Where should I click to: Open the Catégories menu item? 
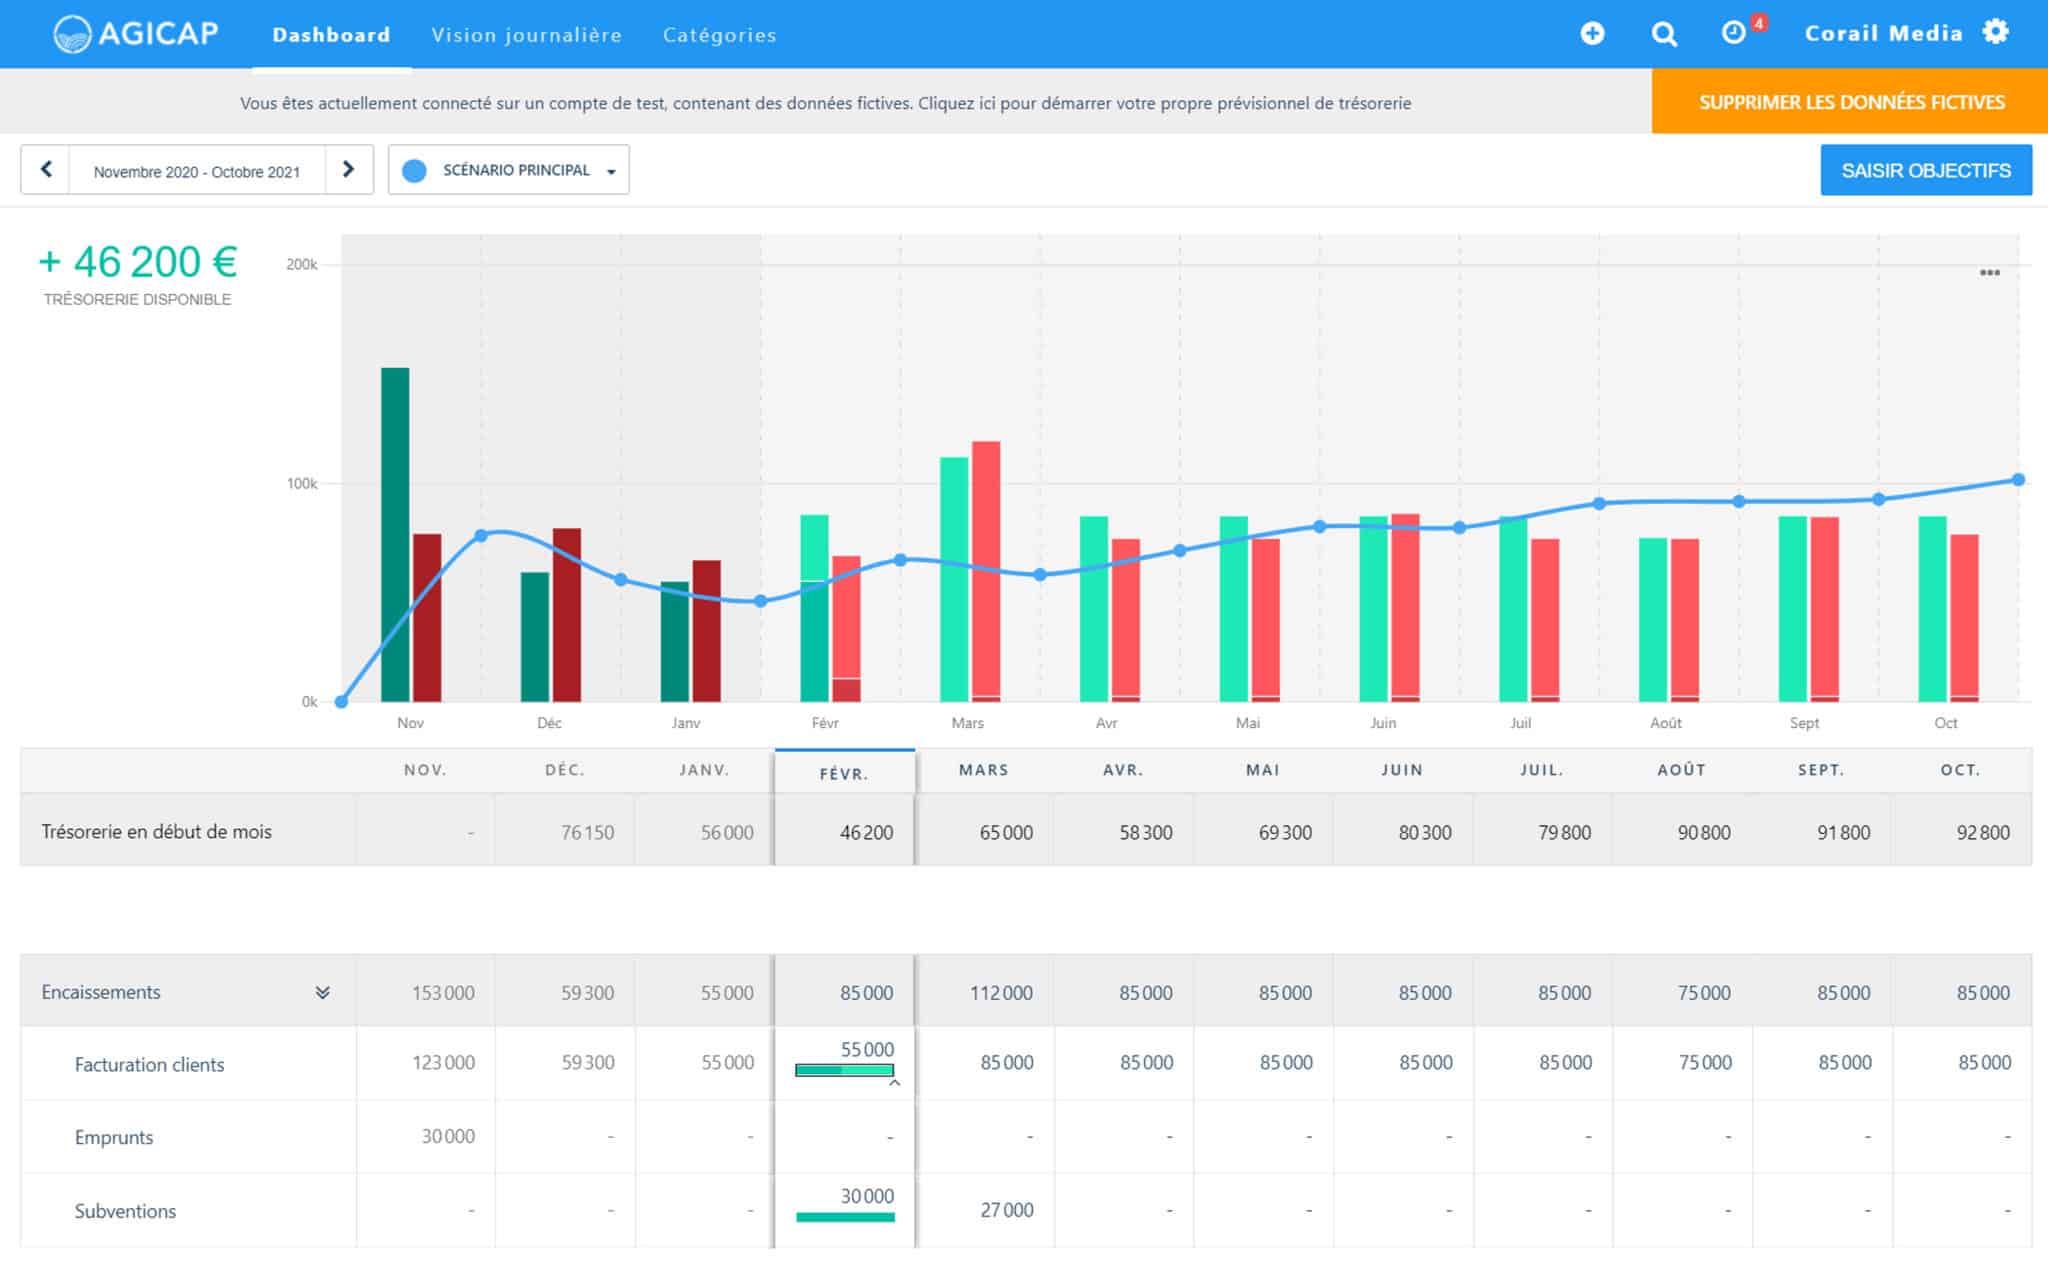pyautogui.click(x=719, y=35)
